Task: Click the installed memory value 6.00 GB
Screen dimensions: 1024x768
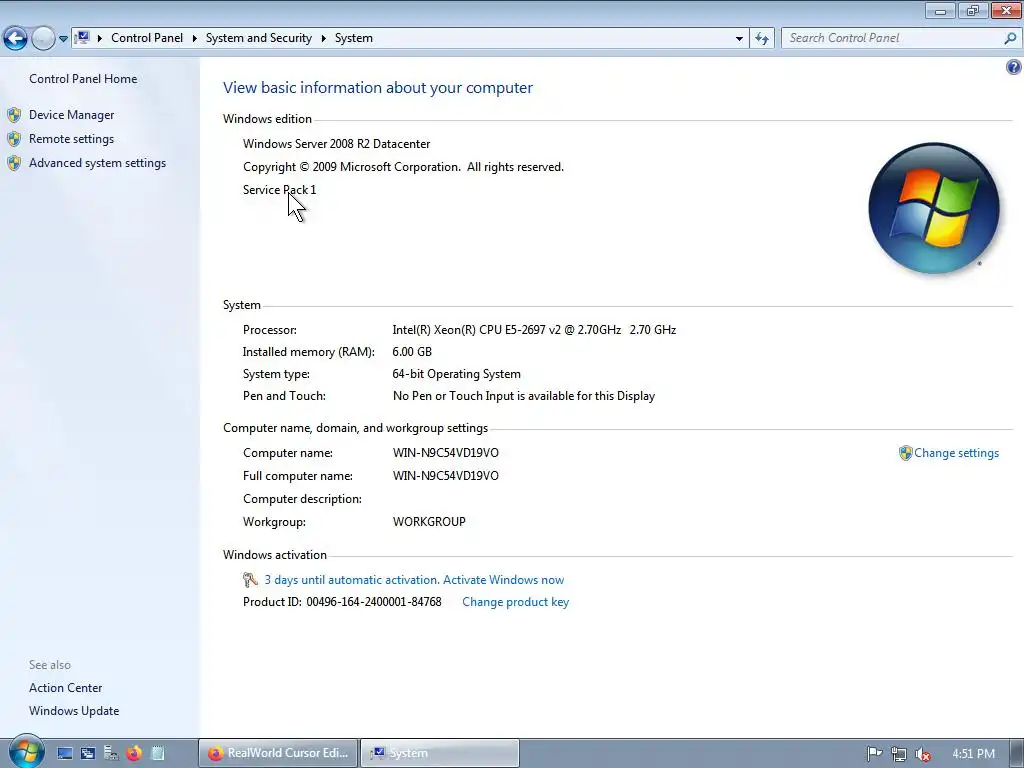Action: [x=412, y=352]
